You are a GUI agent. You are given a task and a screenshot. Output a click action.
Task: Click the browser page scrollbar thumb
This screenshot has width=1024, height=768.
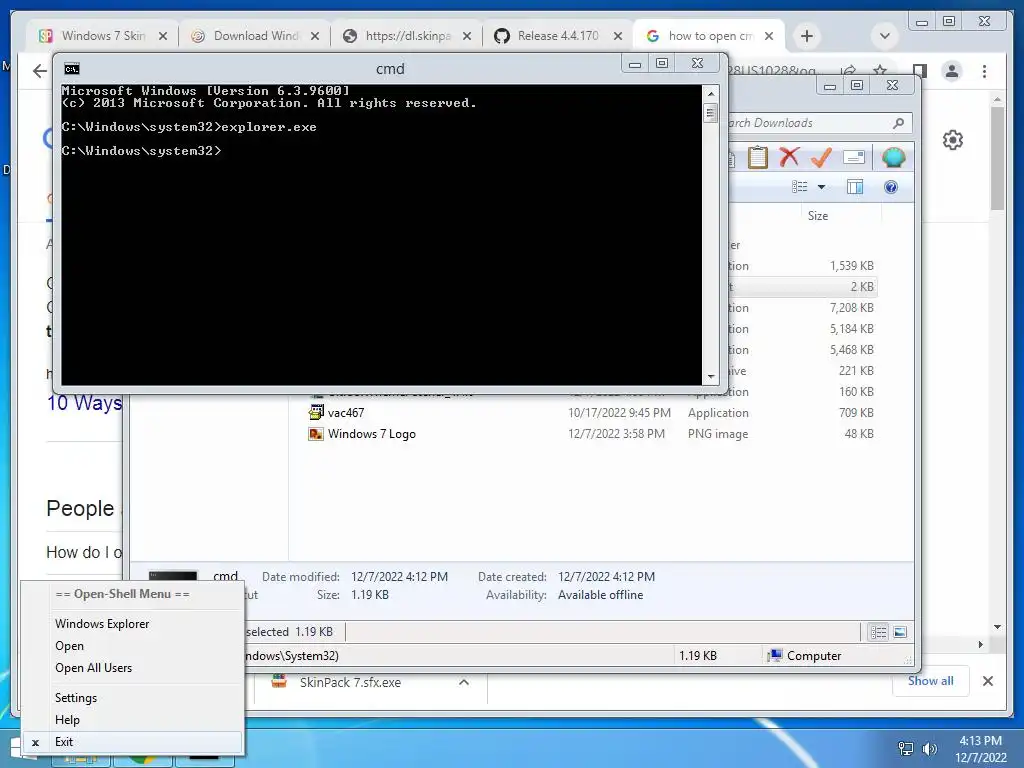[997, 157]
